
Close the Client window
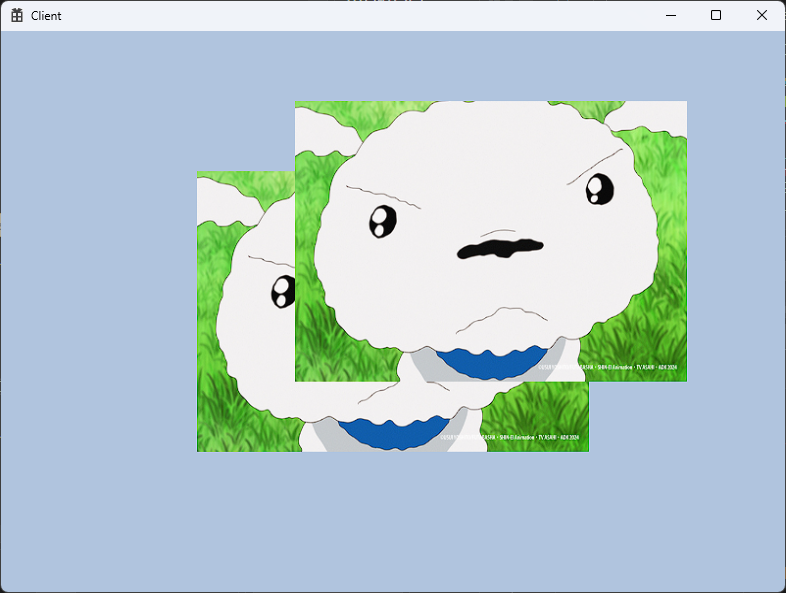[761, 16]
